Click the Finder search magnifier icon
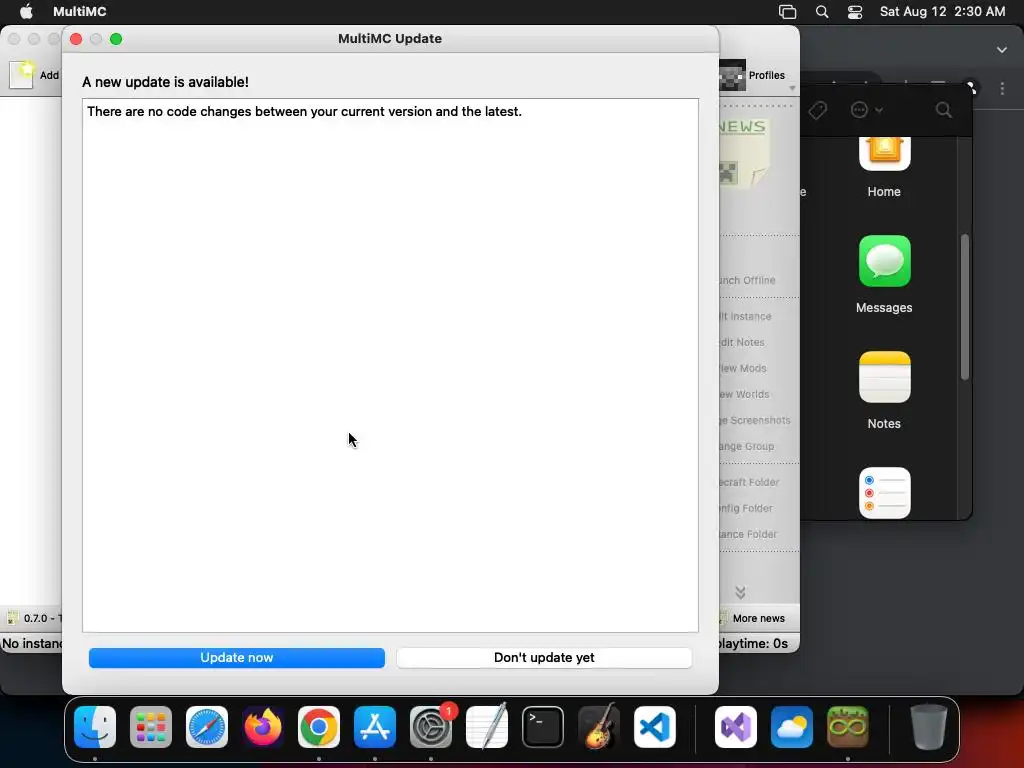 pyautogui.click(x=943, y=110)
